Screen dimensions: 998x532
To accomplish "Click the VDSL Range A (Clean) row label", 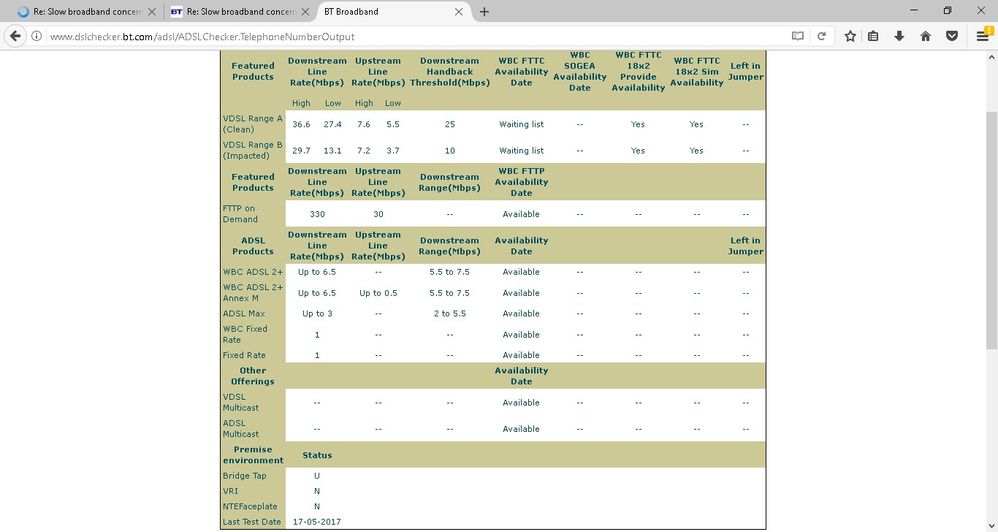I will (x=252, y=124).
